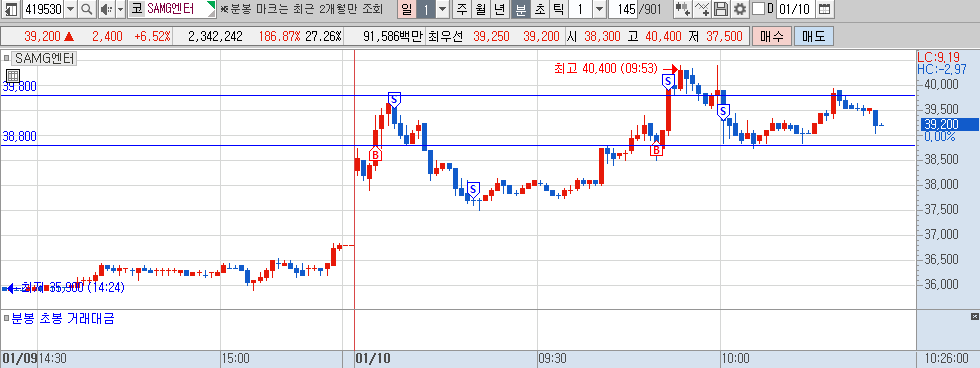Open the calendar date picker icon
The image size is (980, 368).
825,9
